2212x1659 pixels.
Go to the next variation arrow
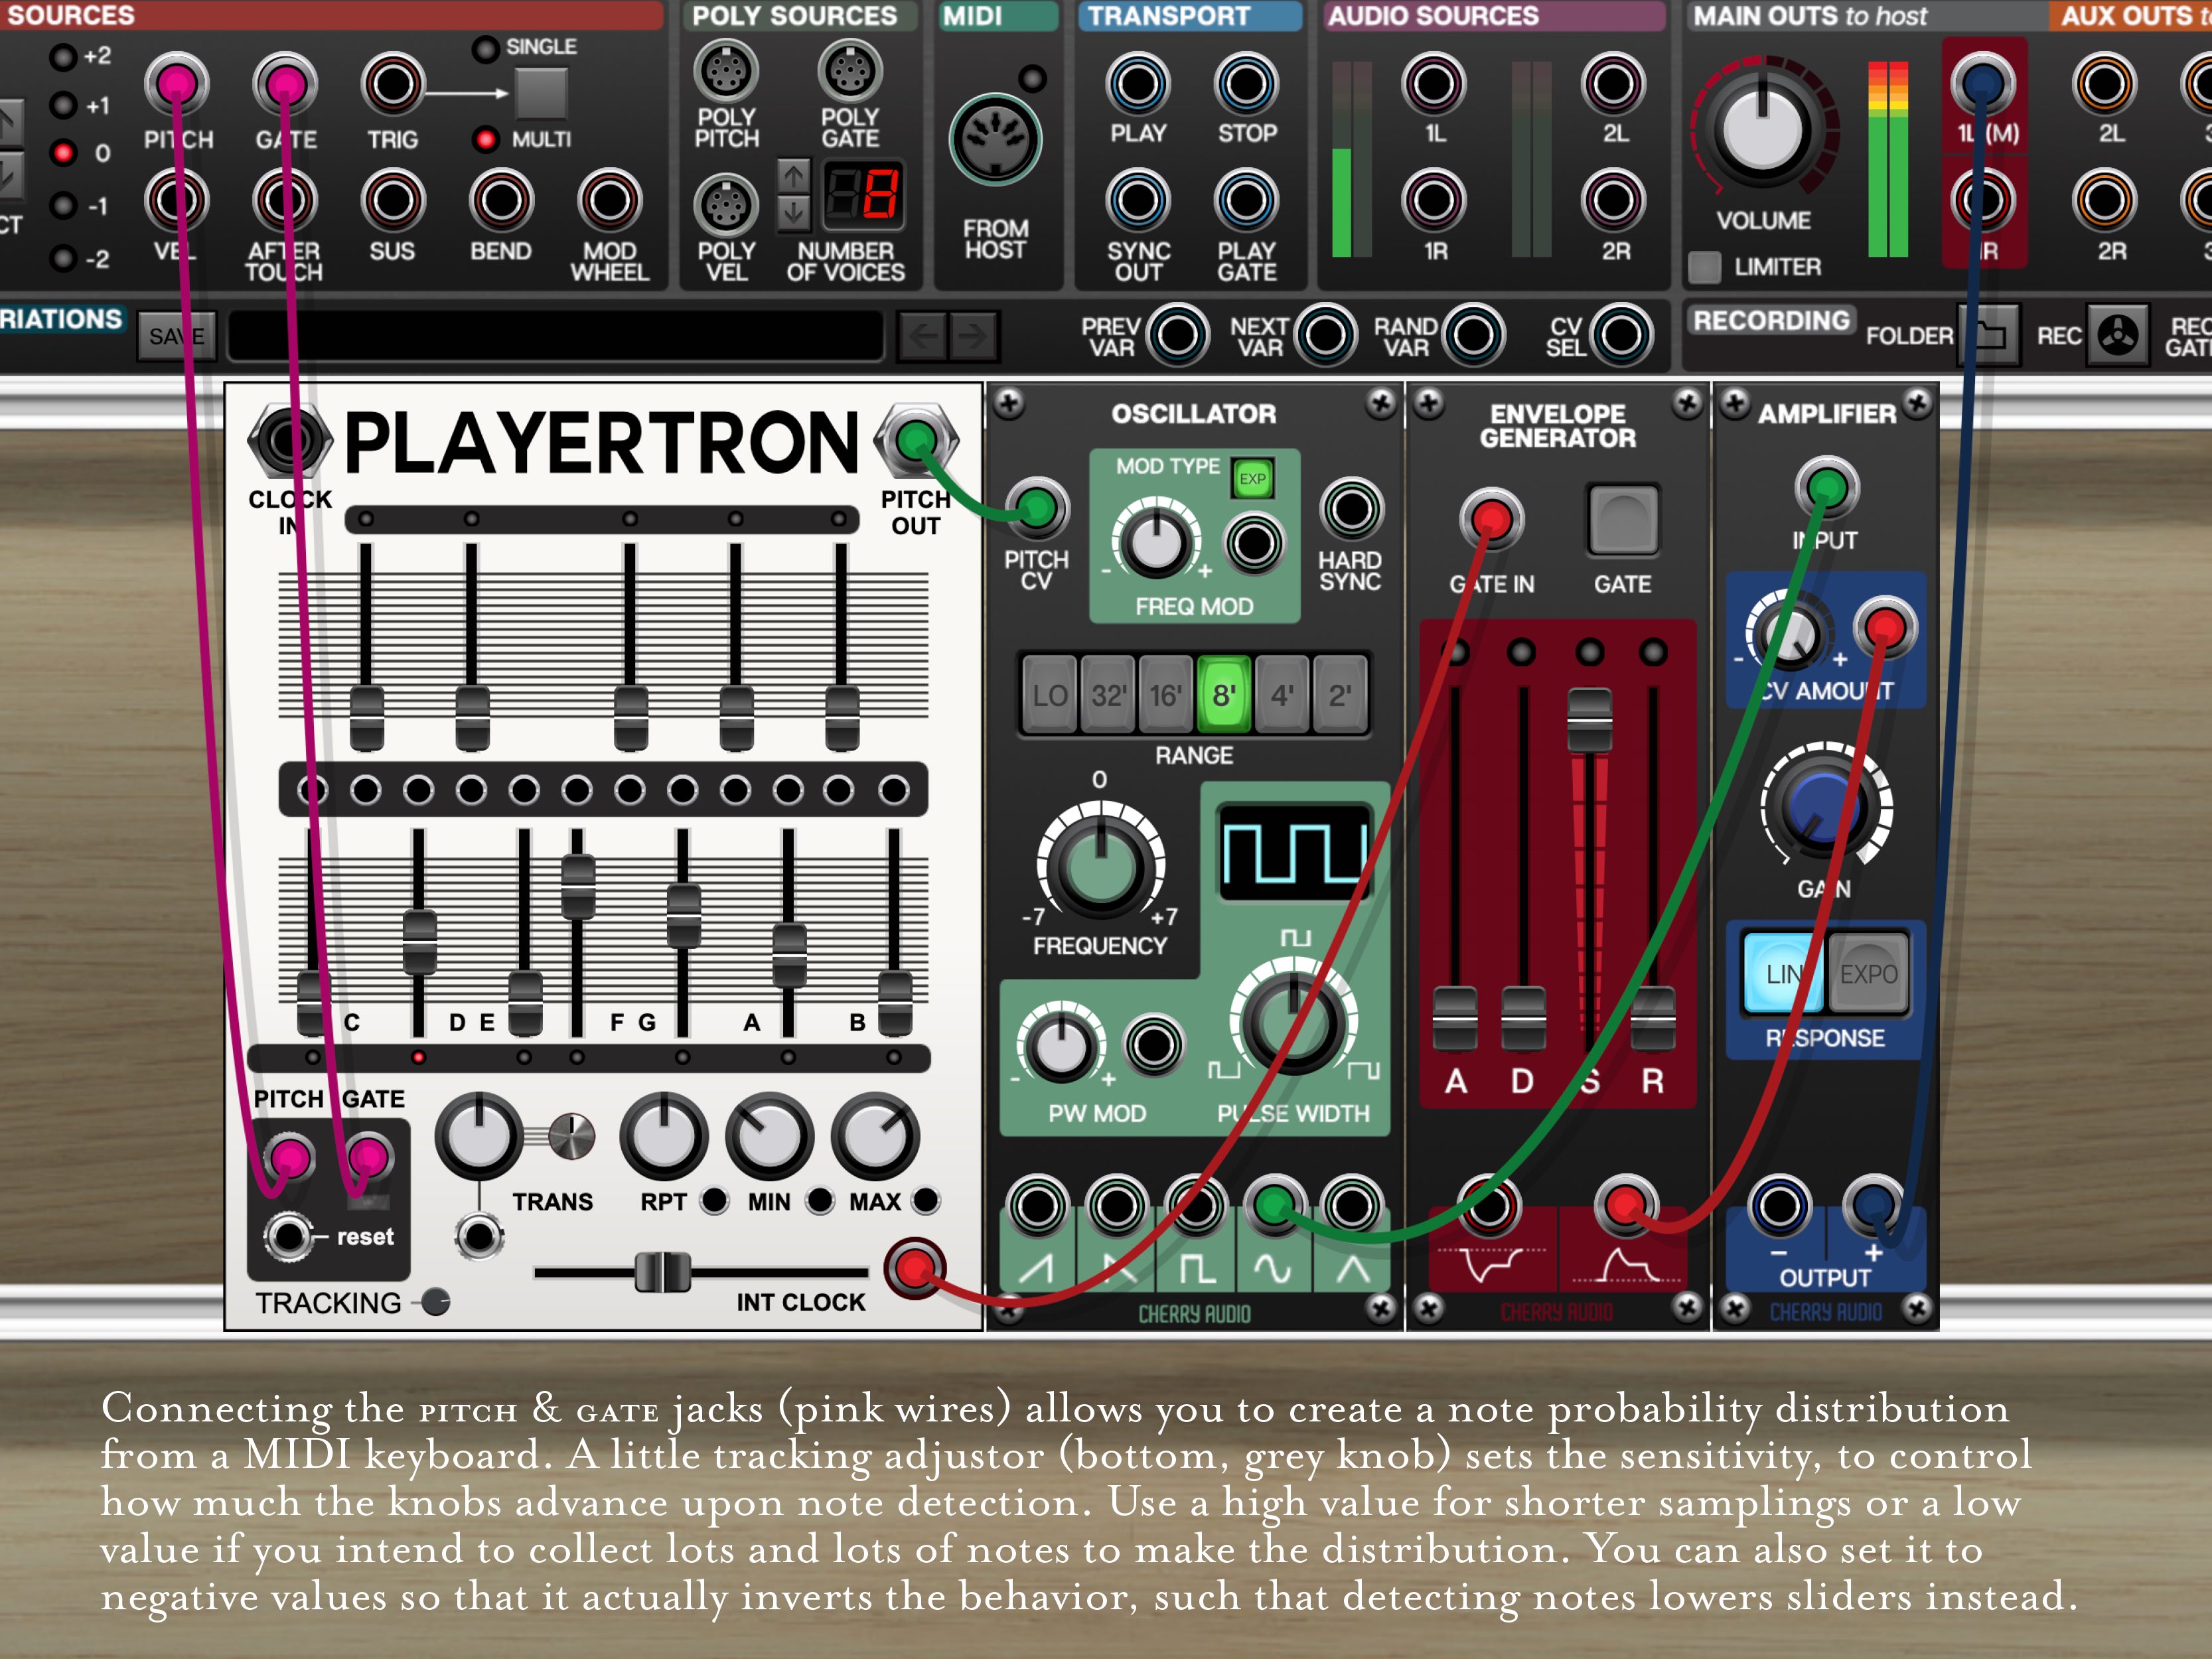(972, 336)
